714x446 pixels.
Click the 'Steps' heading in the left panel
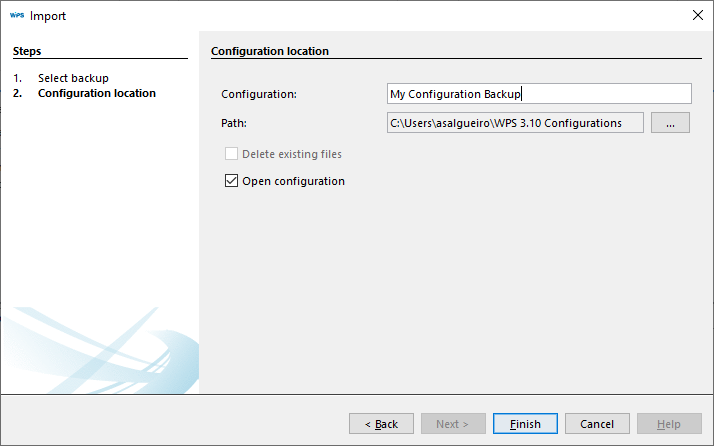pyautogui.click(x=27, y=51)
